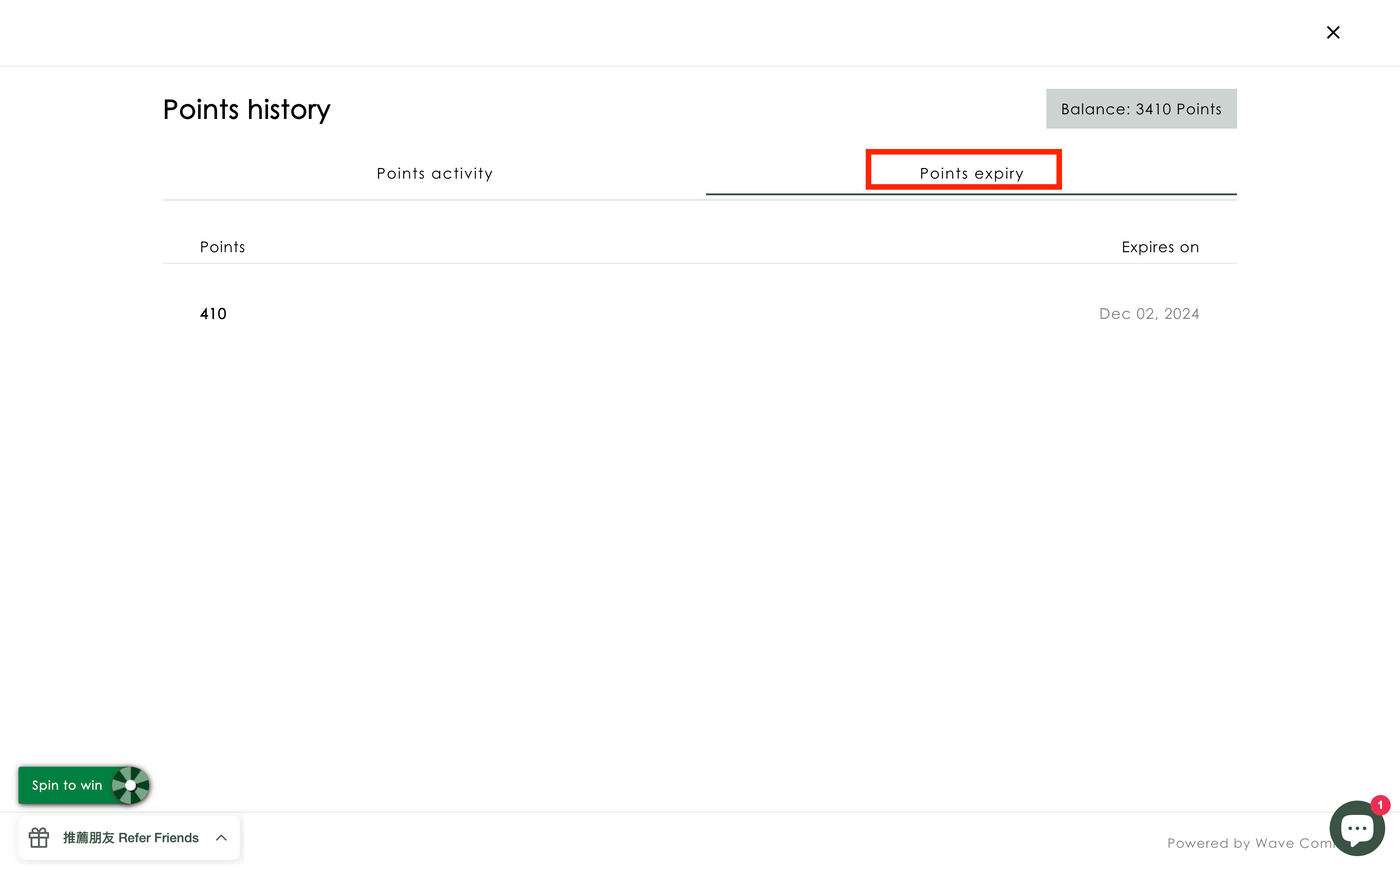1400x870 pixels.
Task: Click the gift box icon
Action: point(39,838)
